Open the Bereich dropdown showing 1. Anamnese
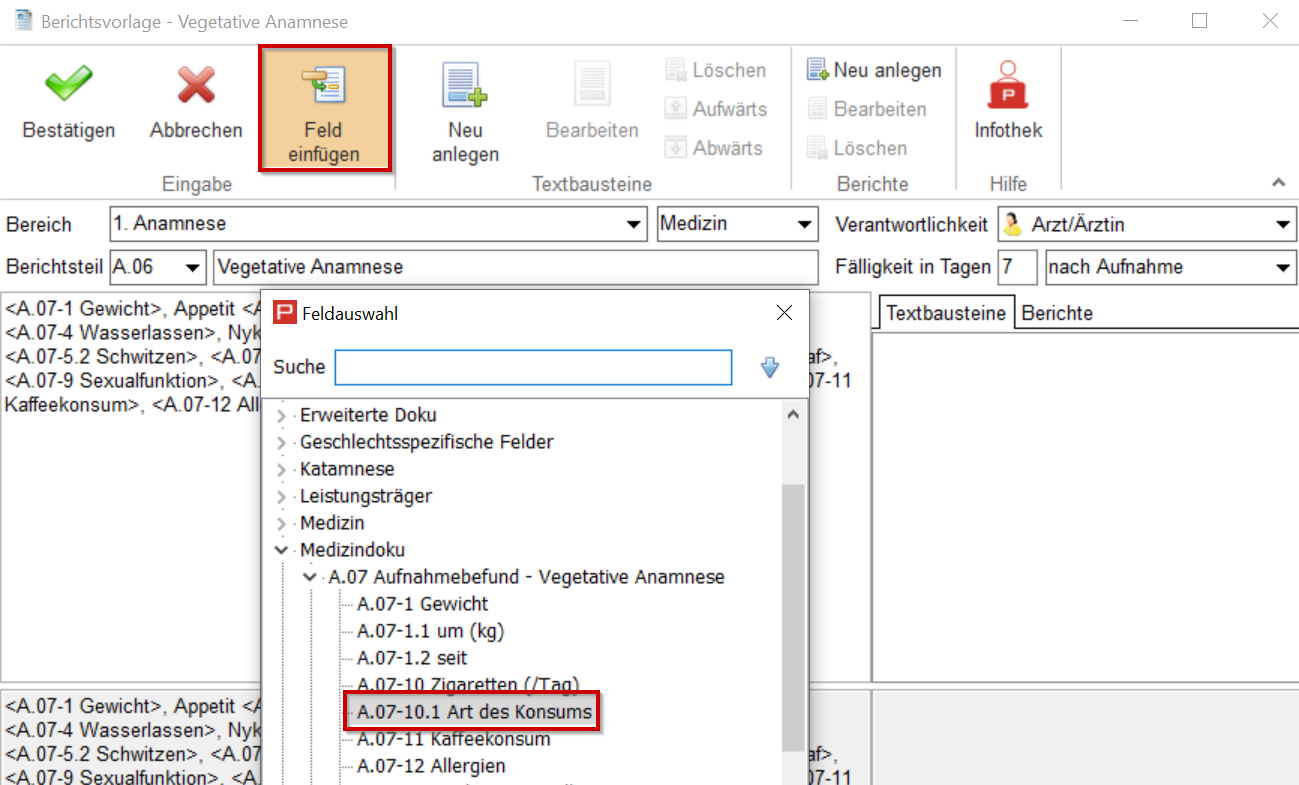This screenshot has width=1299, height=785. point(634,225)
